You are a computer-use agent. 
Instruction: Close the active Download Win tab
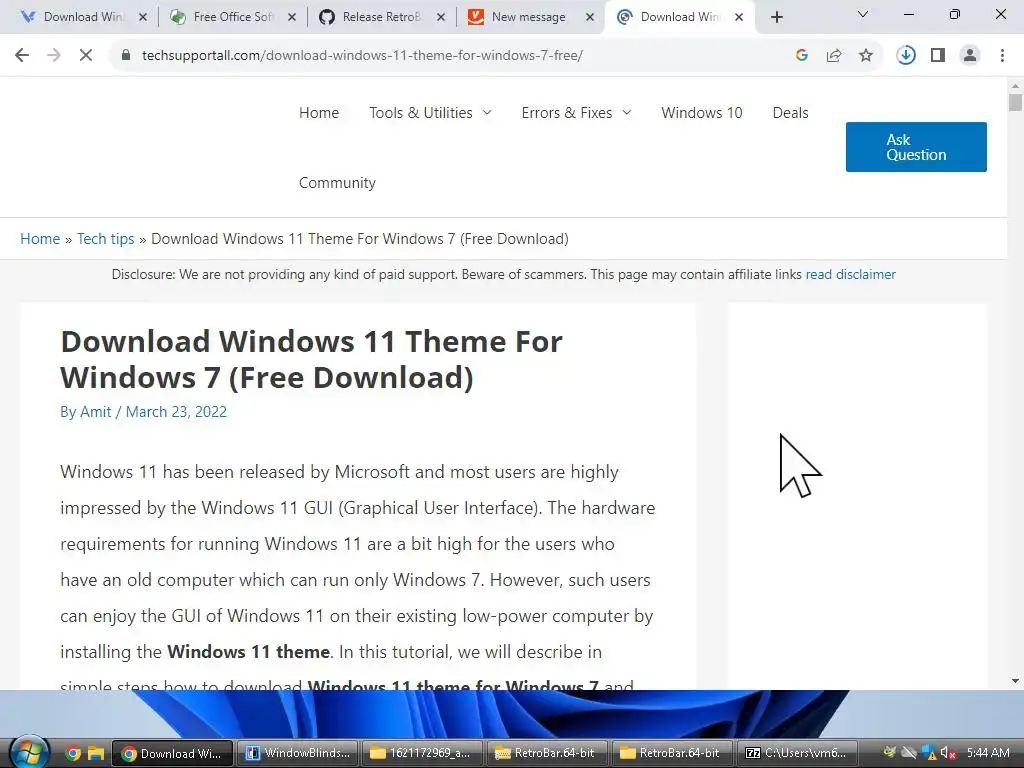(739, 17)
